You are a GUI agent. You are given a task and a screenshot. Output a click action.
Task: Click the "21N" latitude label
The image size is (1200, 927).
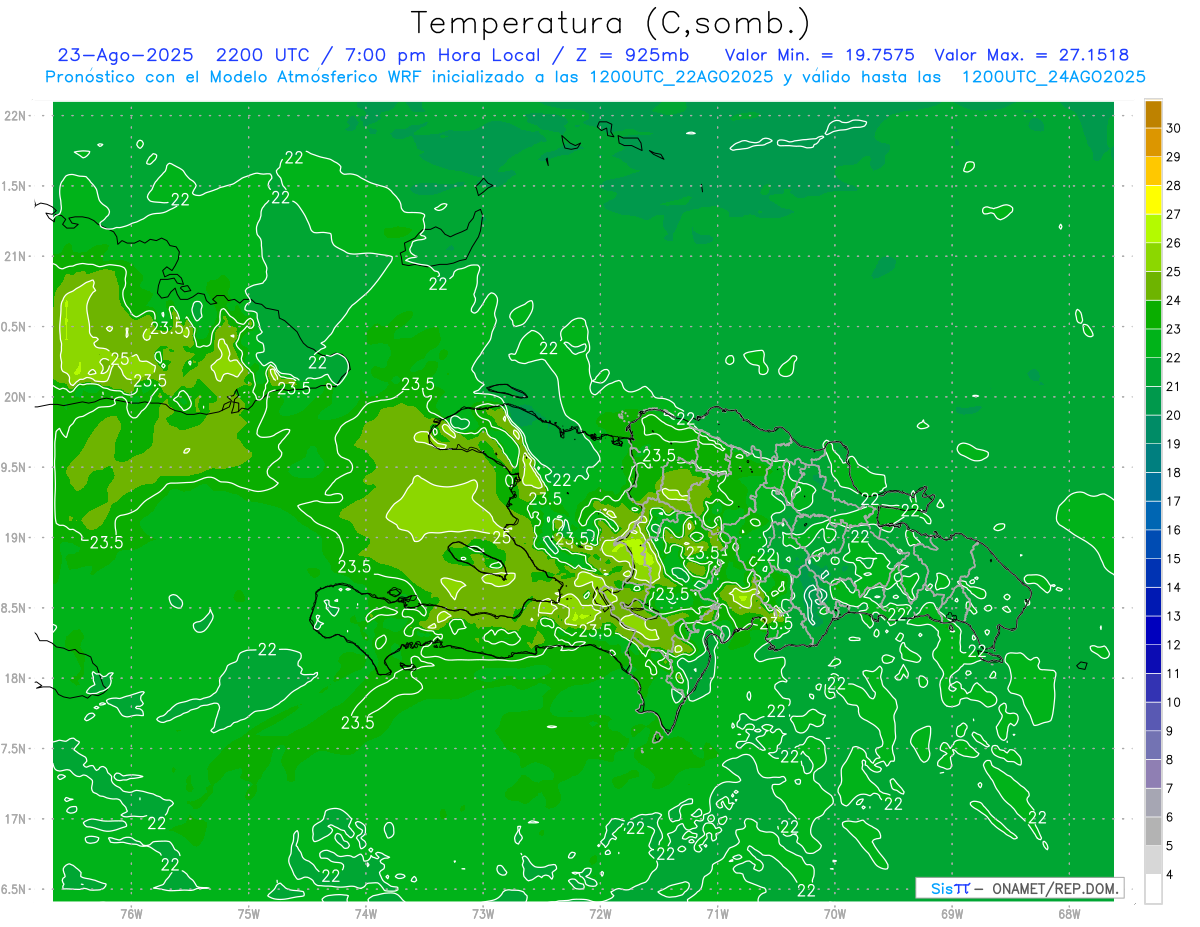tap(14, 257)
